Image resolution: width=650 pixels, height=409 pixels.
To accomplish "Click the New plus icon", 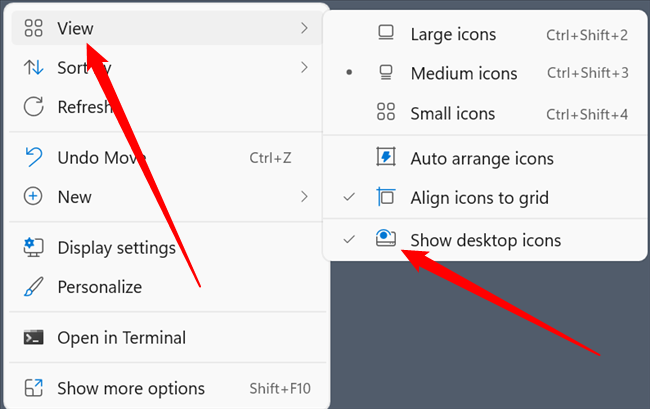I will pyautogui.click(x=33, y=196).
